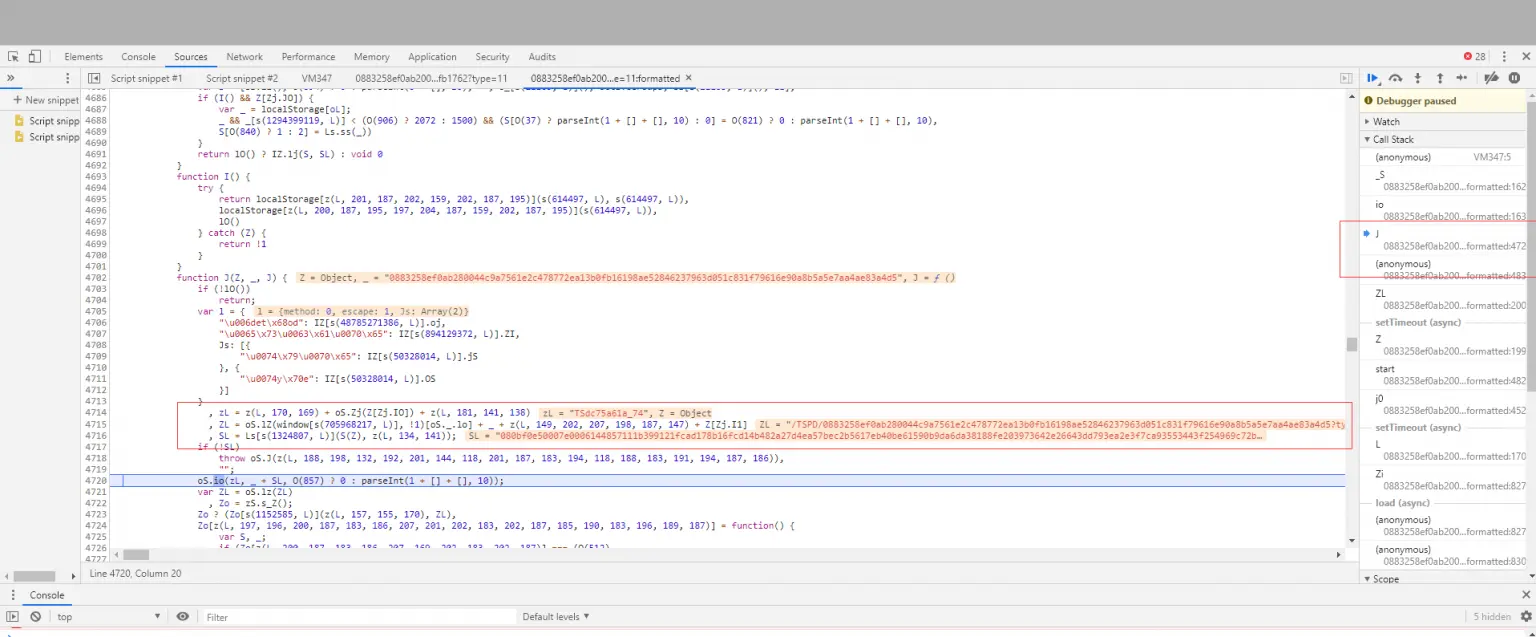1536x637 pixels.
Task: Switch to the Console tab
Action: (x=138, y=57)
